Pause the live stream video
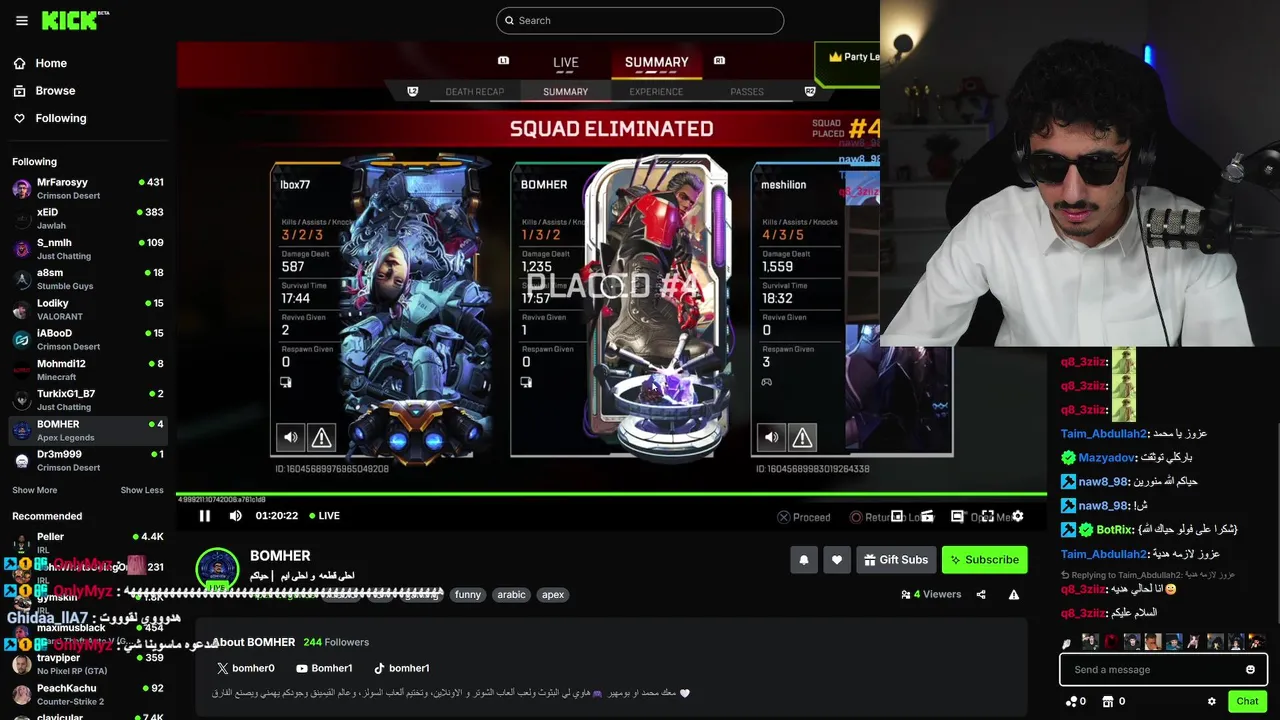 [x=204, y=516]
